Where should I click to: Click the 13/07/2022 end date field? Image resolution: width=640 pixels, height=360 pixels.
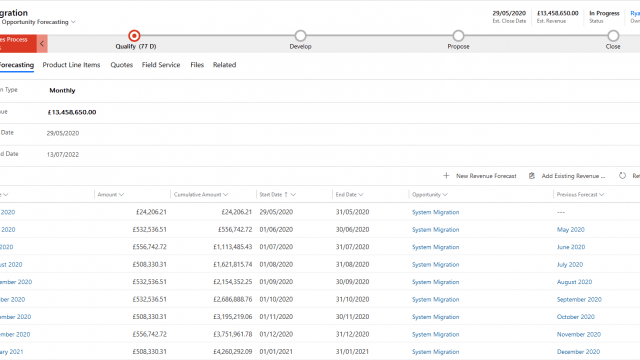(x=63, y=155)
